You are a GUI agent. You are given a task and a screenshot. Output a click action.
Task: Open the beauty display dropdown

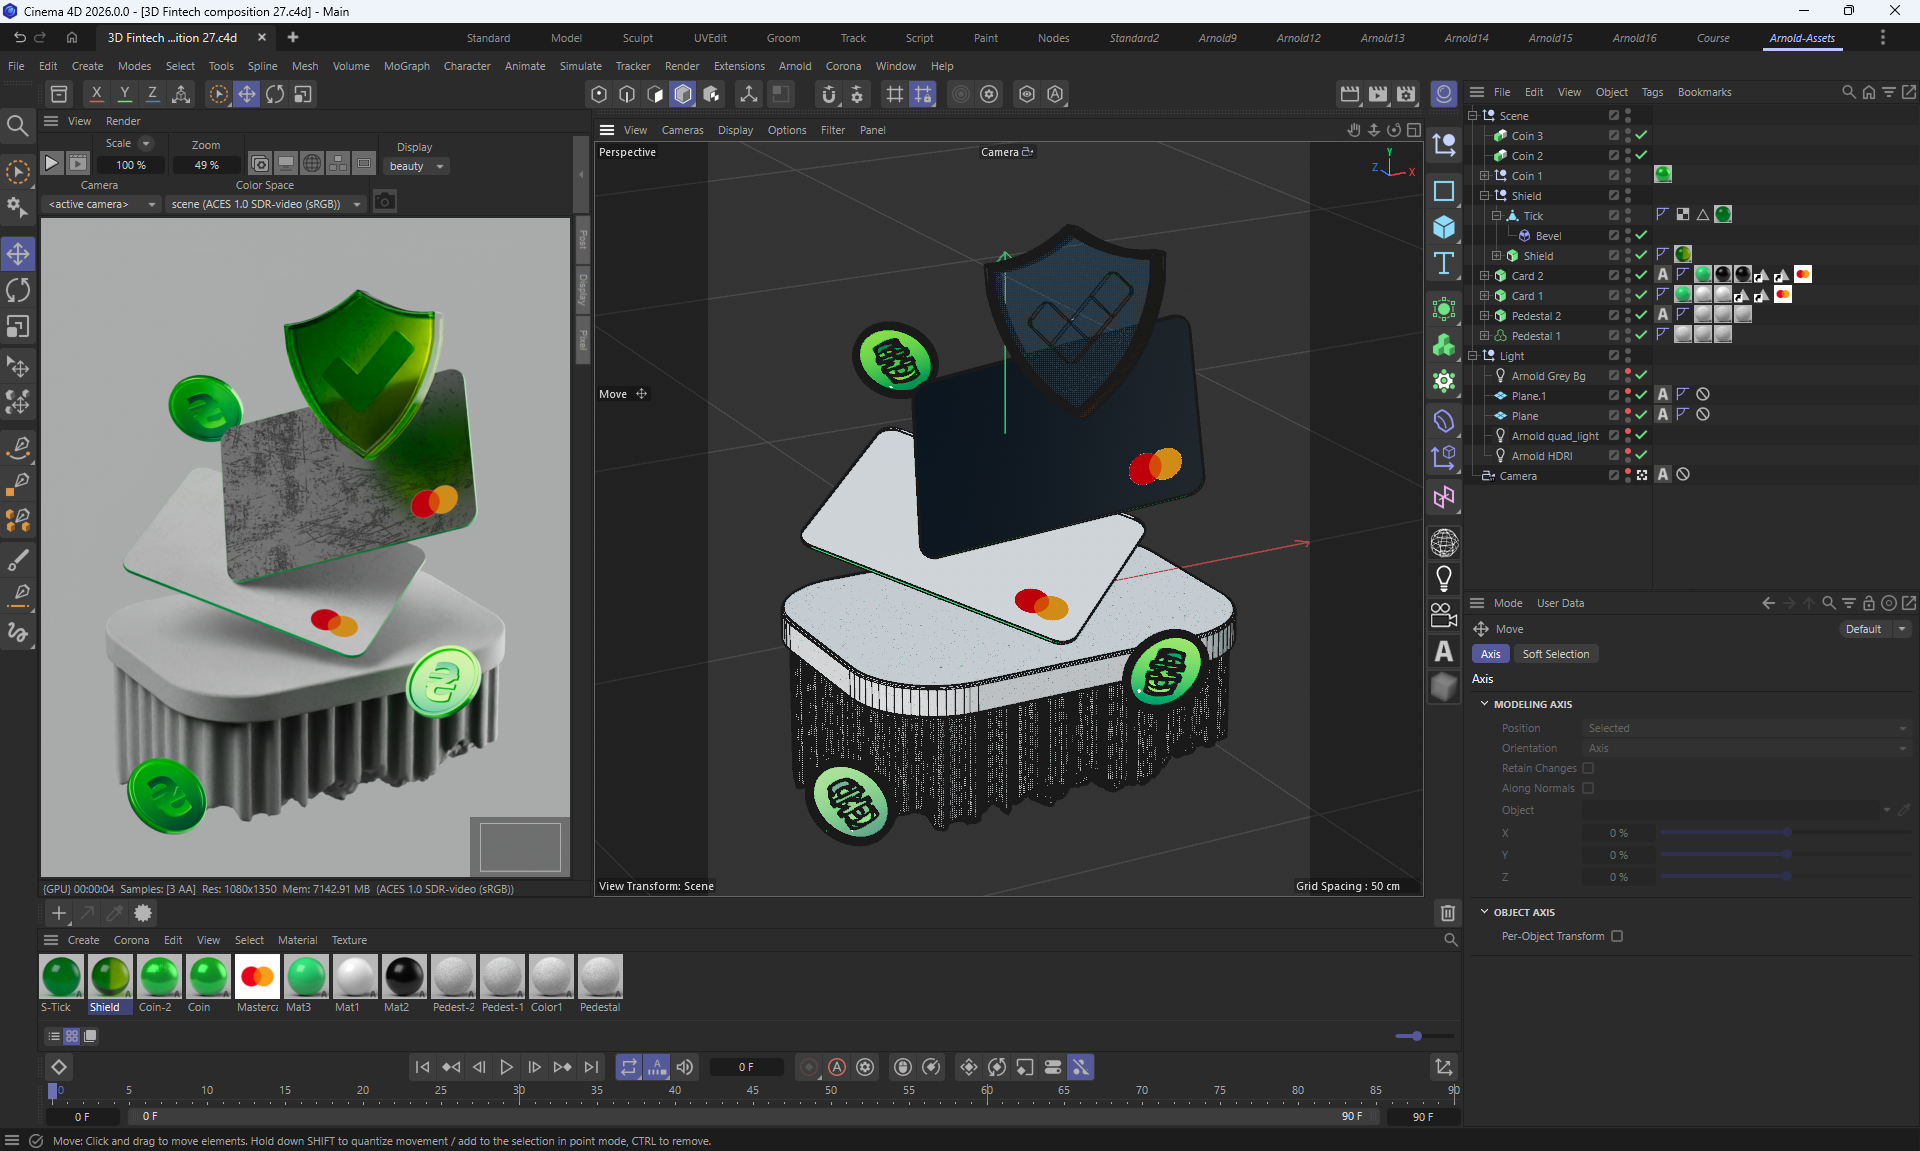click(x=417, y=166)
